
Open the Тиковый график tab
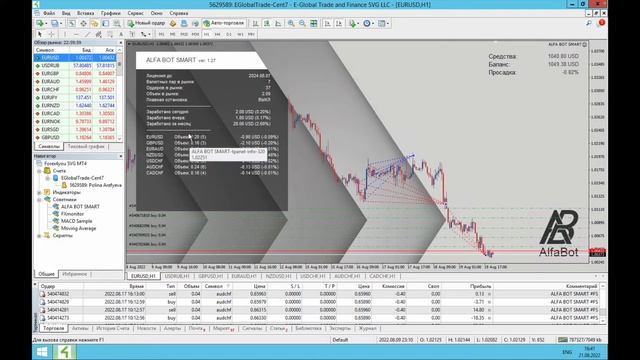[86, 146]
